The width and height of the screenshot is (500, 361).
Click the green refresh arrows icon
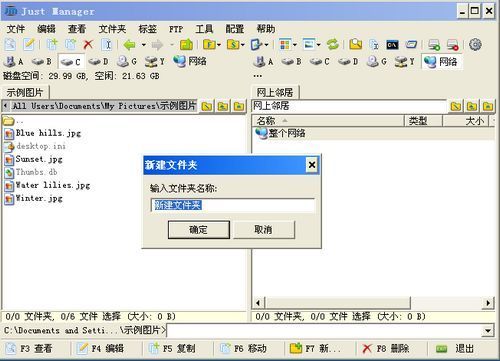332,44
